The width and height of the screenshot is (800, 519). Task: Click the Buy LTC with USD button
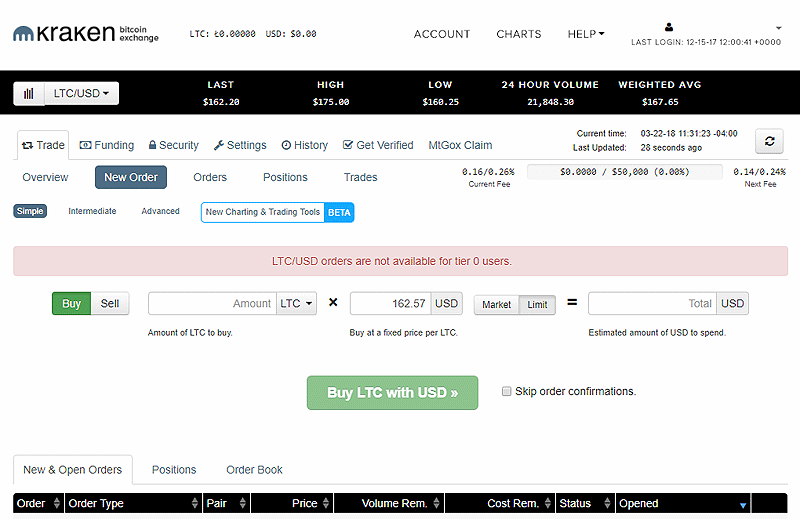(392, 393)
